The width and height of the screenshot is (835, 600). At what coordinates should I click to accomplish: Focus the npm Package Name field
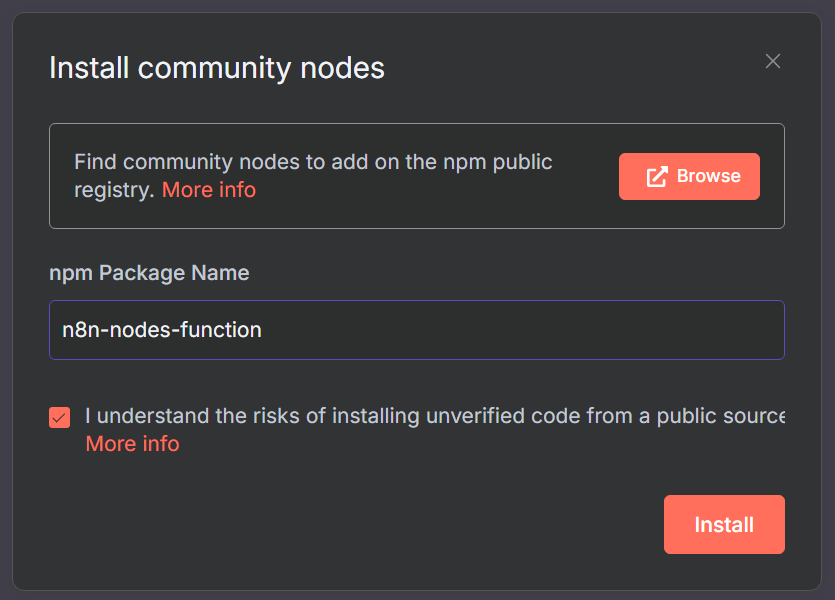pos(417,330)
